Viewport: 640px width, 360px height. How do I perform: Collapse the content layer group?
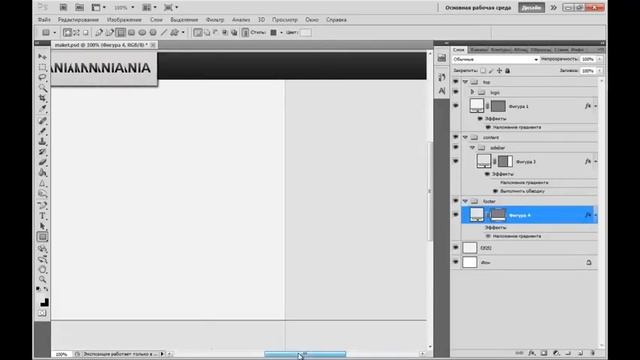(x=465, y=137)
